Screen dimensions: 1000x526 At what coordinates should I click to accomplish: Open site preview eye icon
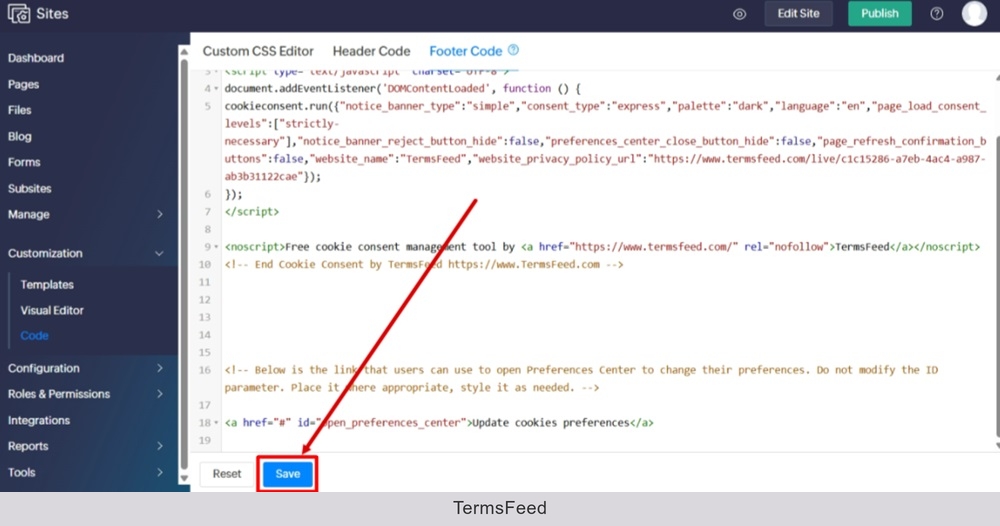point(739,14)
